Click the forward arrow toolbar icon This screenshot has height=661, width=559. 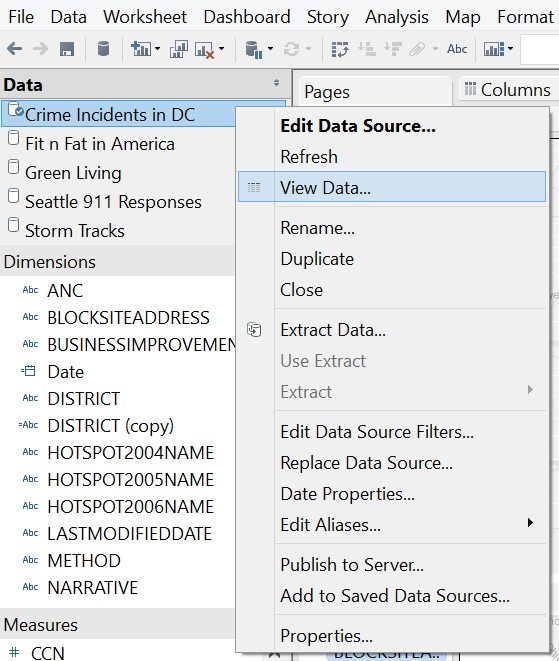[40, 49]
